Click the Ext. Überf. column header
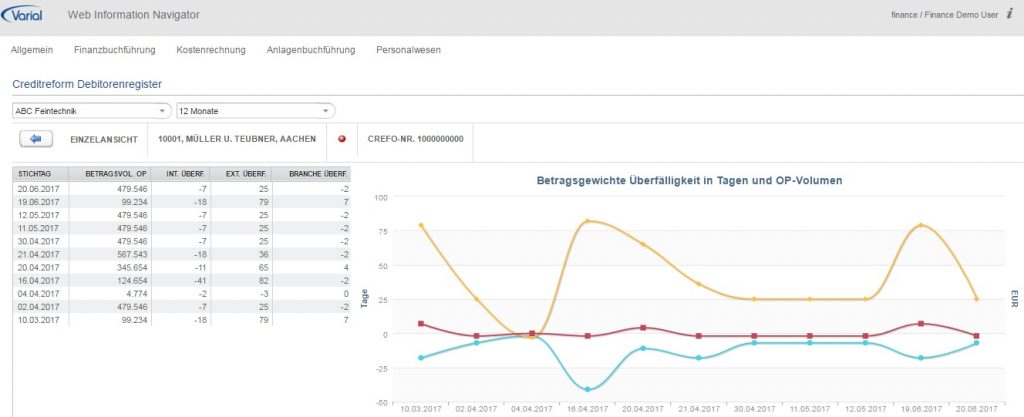 pos(238,174)
